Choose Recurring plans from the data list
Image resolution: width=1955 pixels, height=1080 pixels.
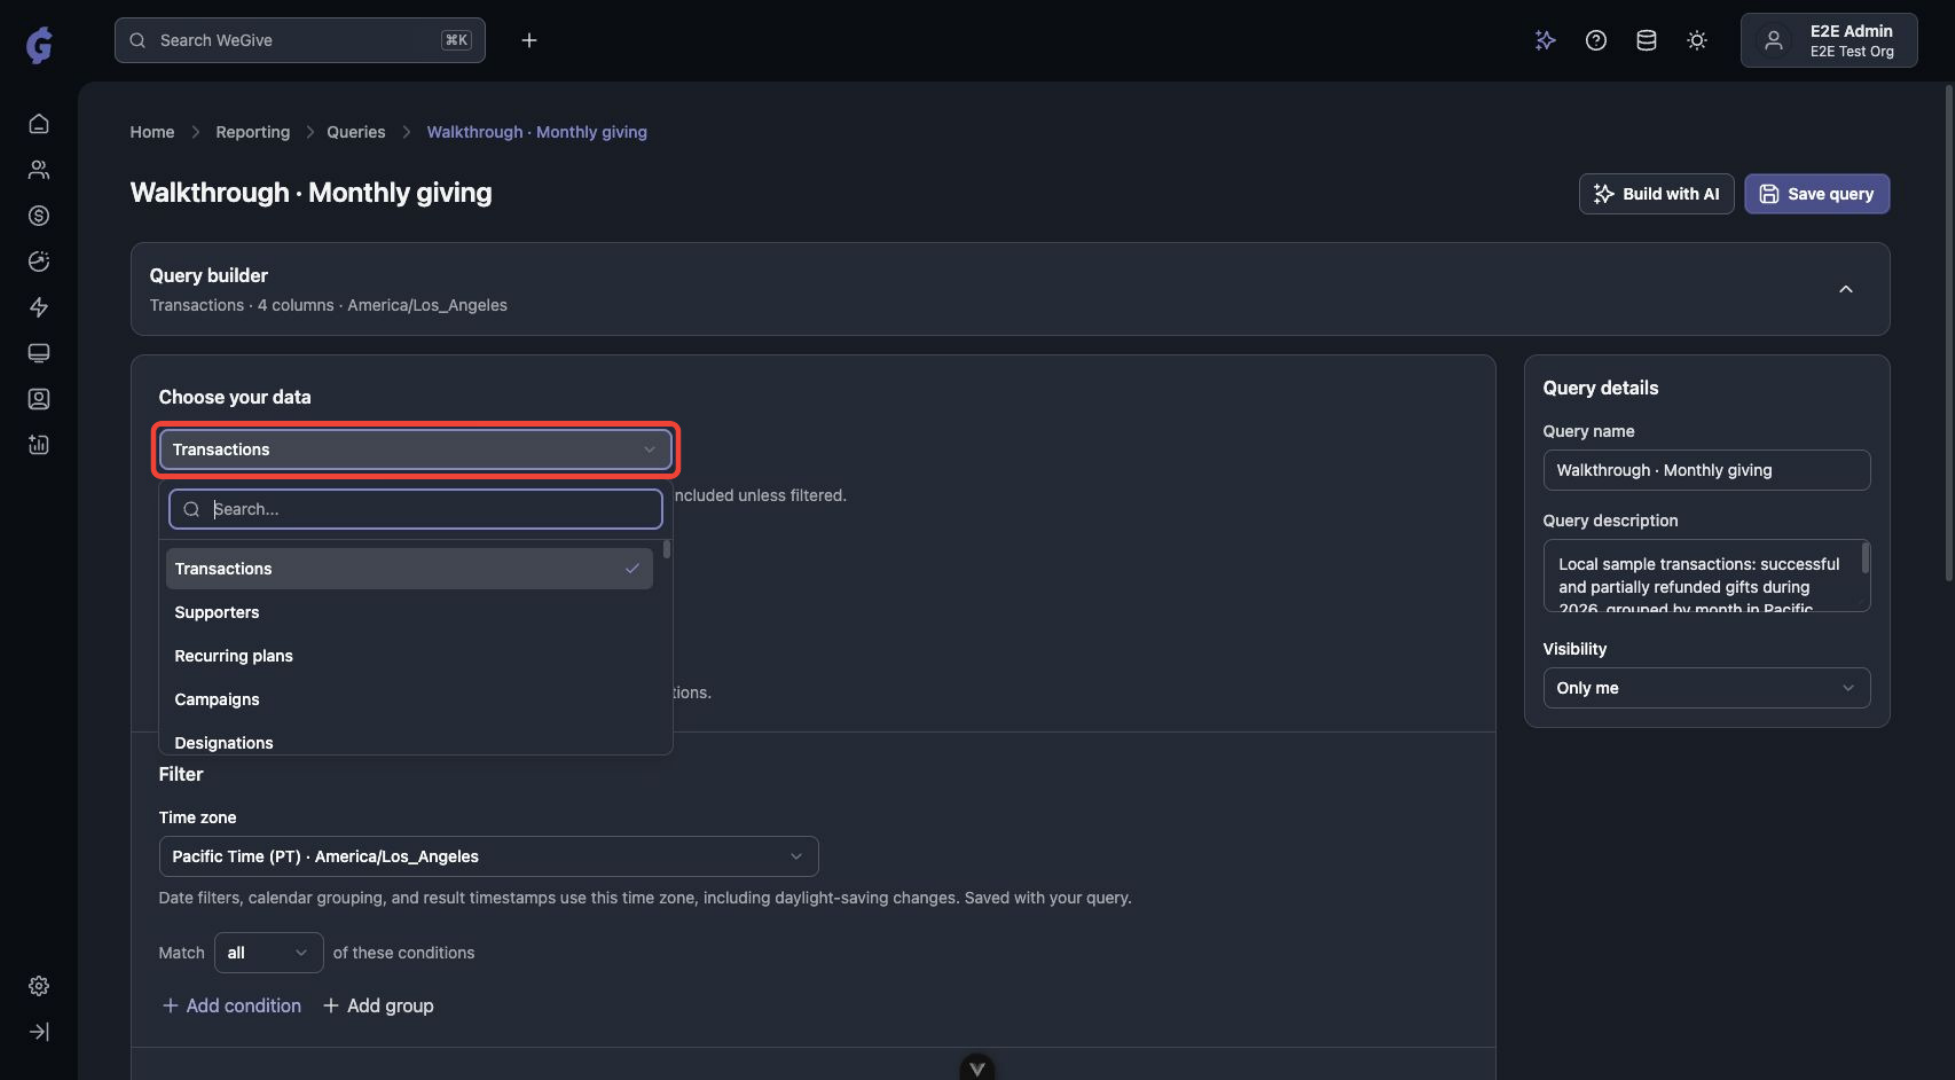point(409,656)
